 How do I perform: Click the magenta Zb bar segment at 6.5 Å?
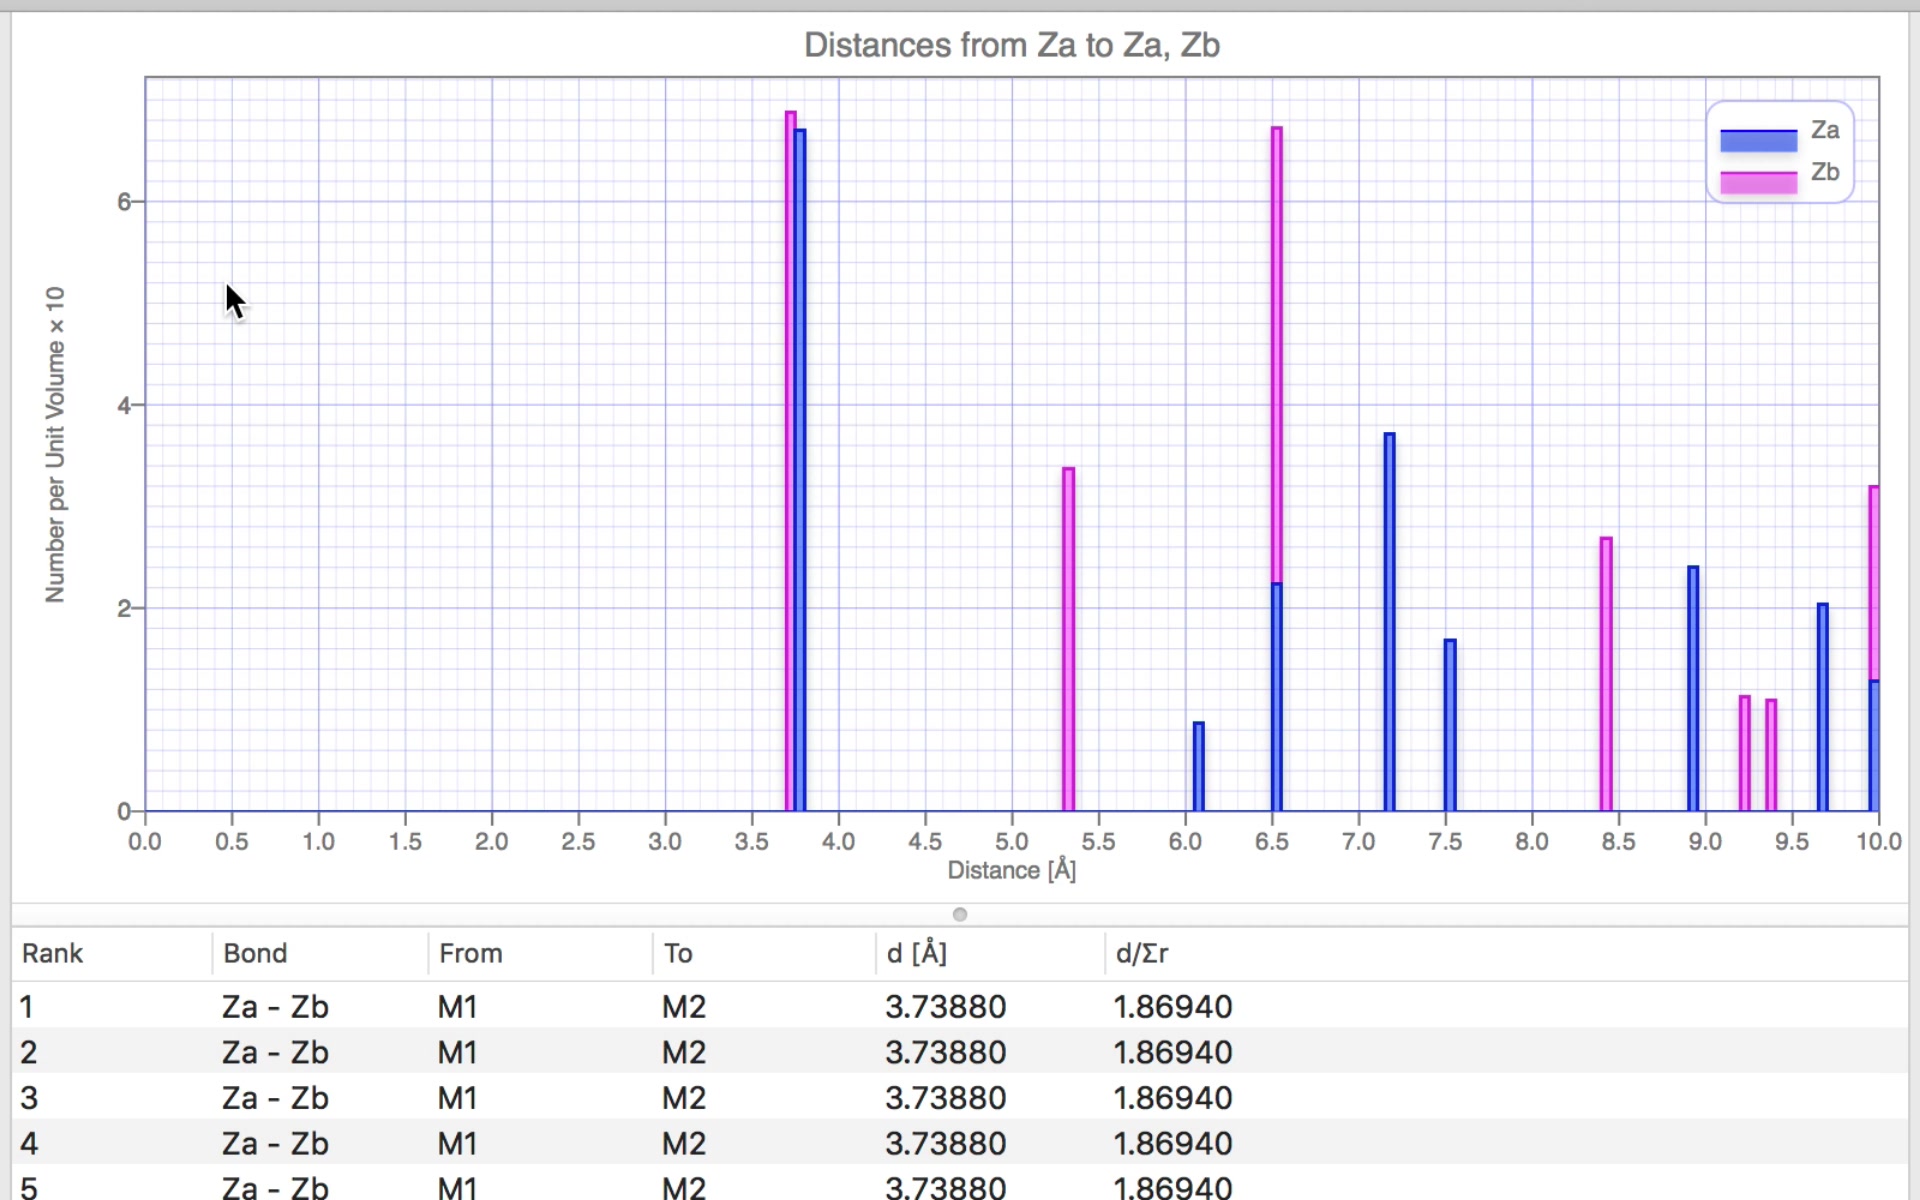(x=1277, y=355)
